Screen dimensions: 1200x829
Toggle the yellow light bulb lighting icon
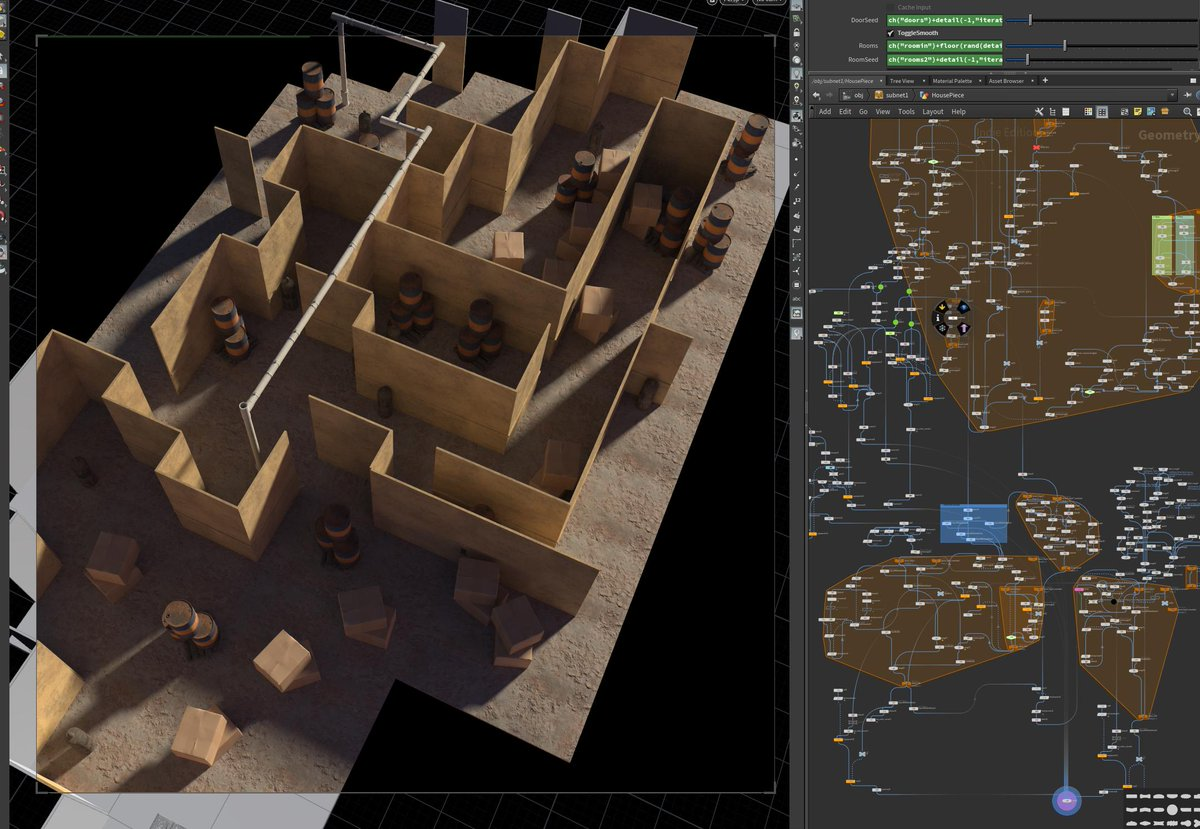797,86
